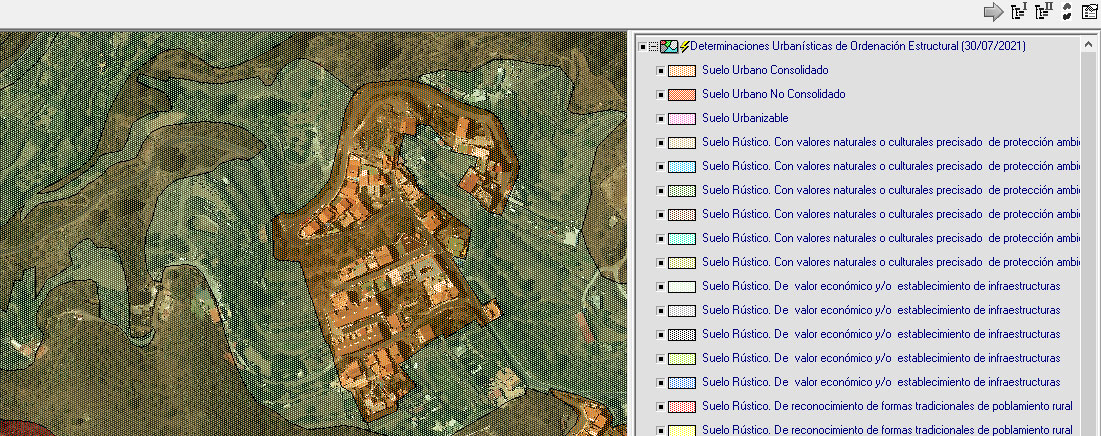Select label of the blue valor económico row
Image resolution: width=1101 pixels, height=436 pixels.
[x=881, y=382]
